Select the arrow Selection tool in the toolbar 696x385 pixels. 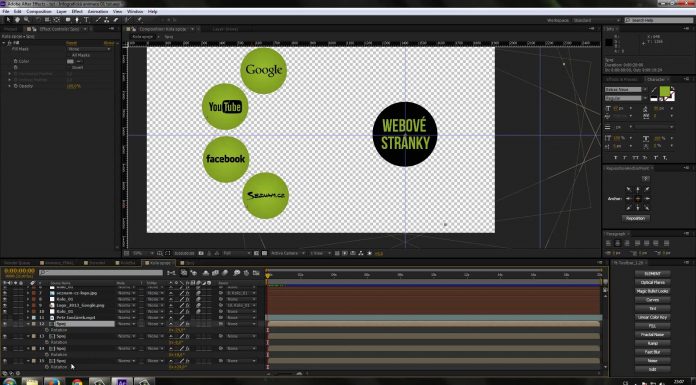tap(8, 20)
